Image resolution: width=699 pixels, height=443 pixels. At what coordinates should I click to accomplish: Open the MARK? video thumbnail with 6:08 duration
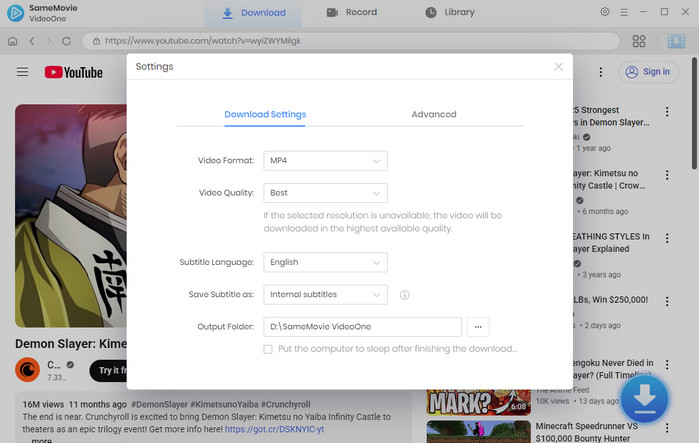[478, 402]
